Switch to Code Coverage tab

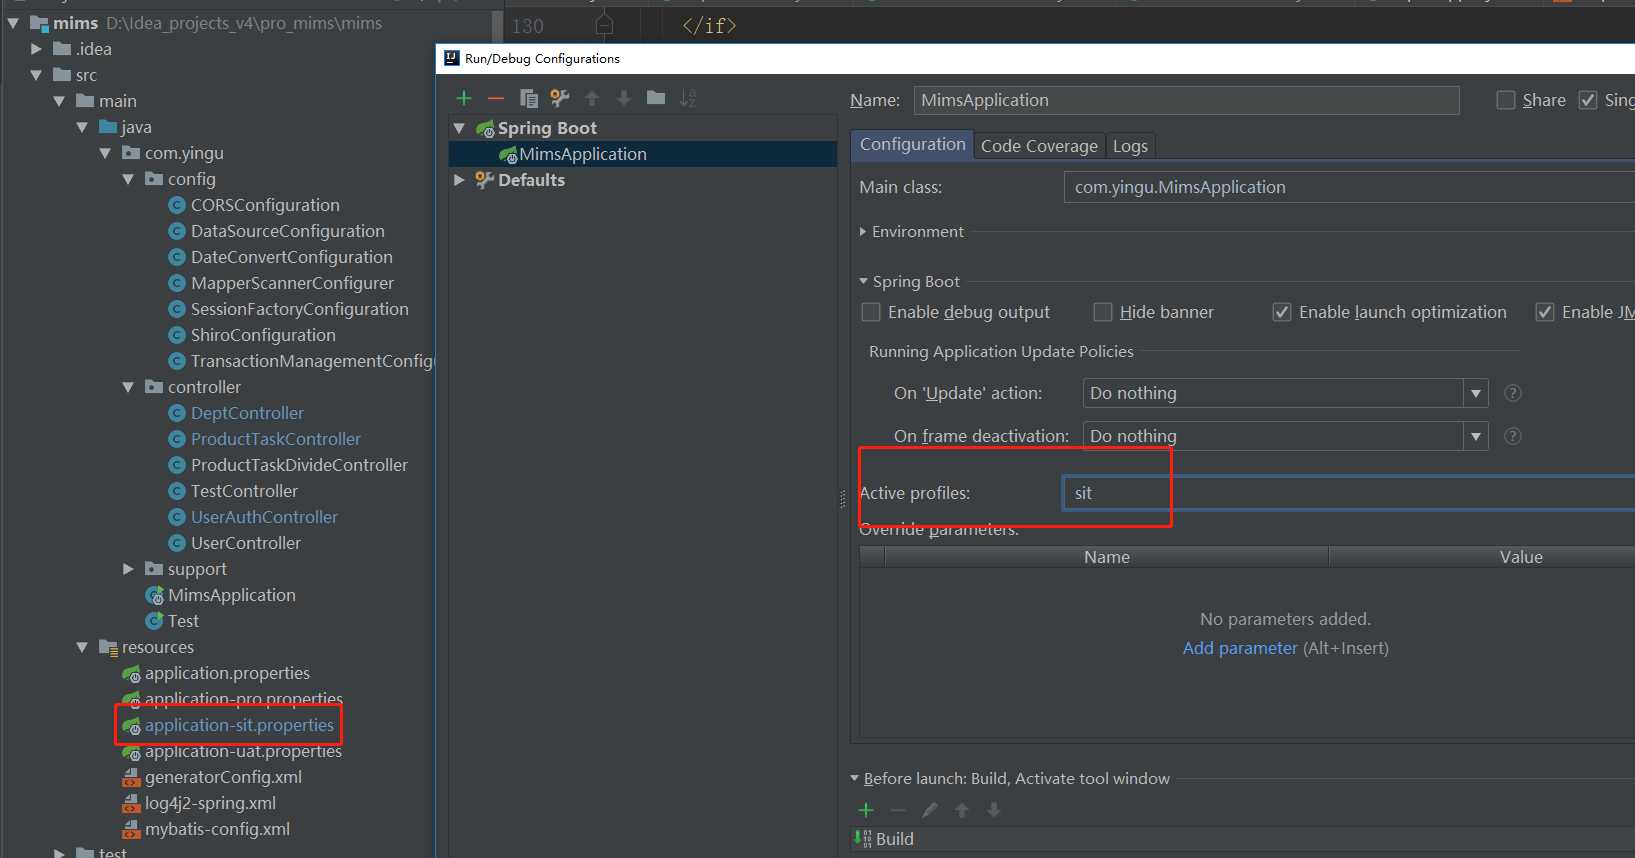point(1039,146)
